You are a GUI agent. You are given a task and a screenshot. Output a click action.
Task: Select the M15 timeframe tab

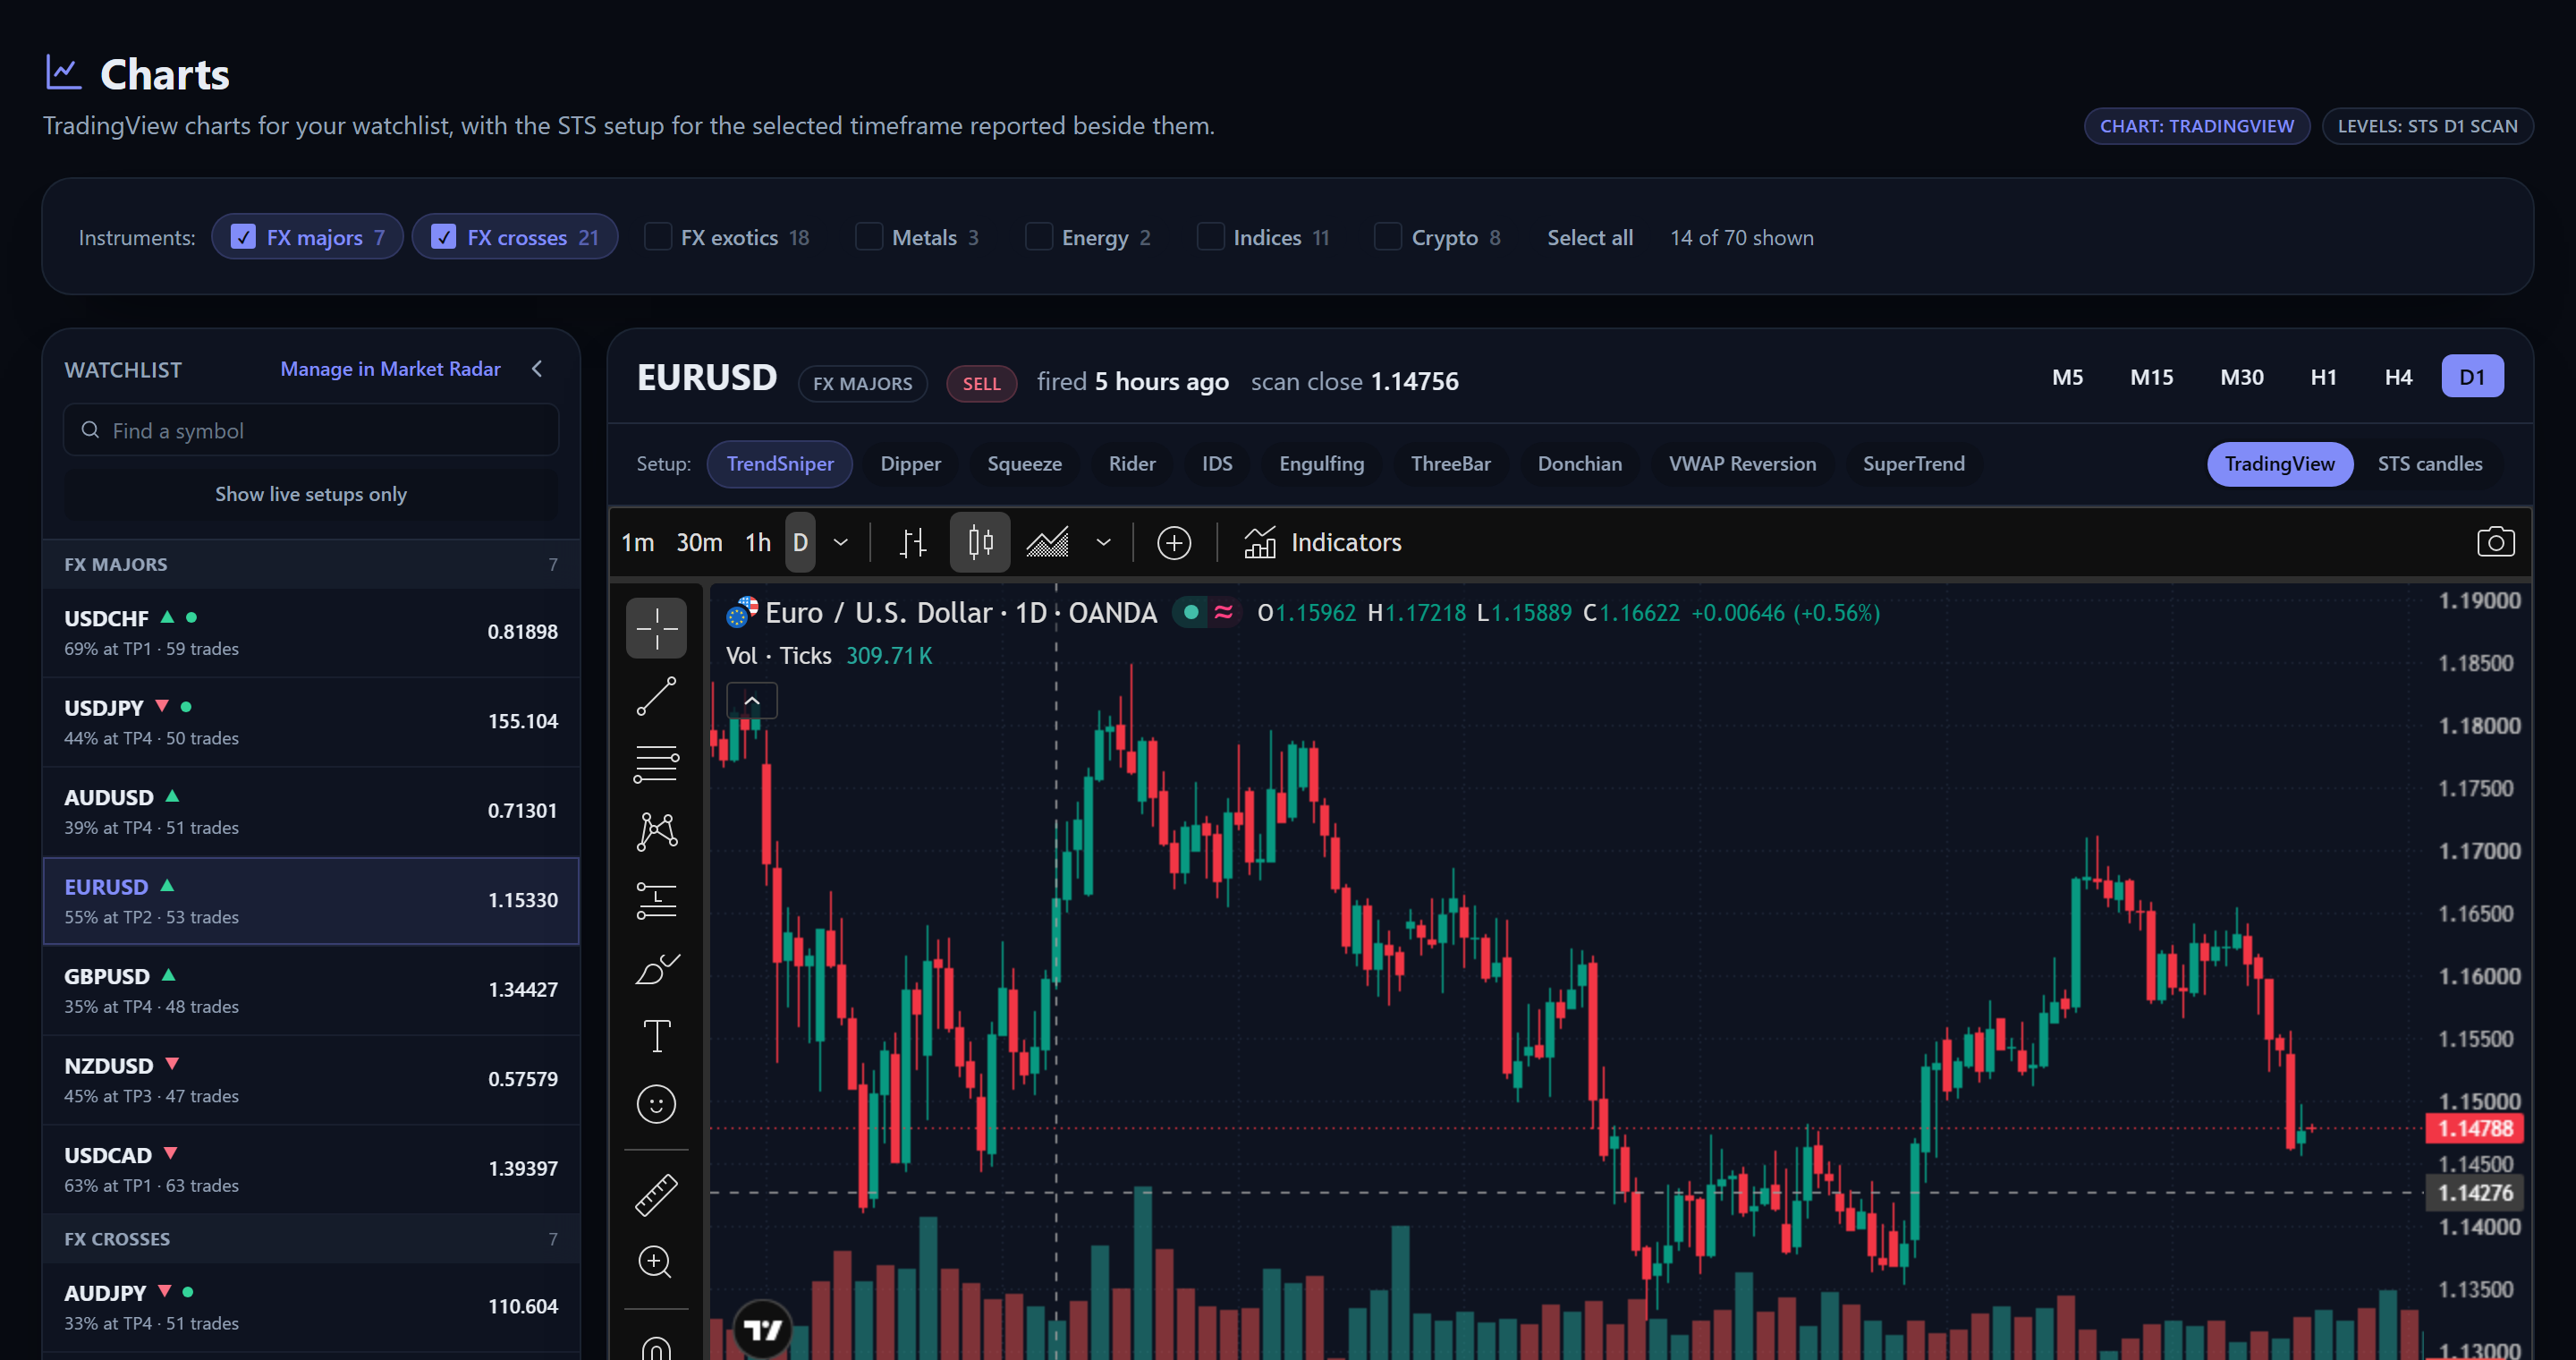[x=2151, y=377]
